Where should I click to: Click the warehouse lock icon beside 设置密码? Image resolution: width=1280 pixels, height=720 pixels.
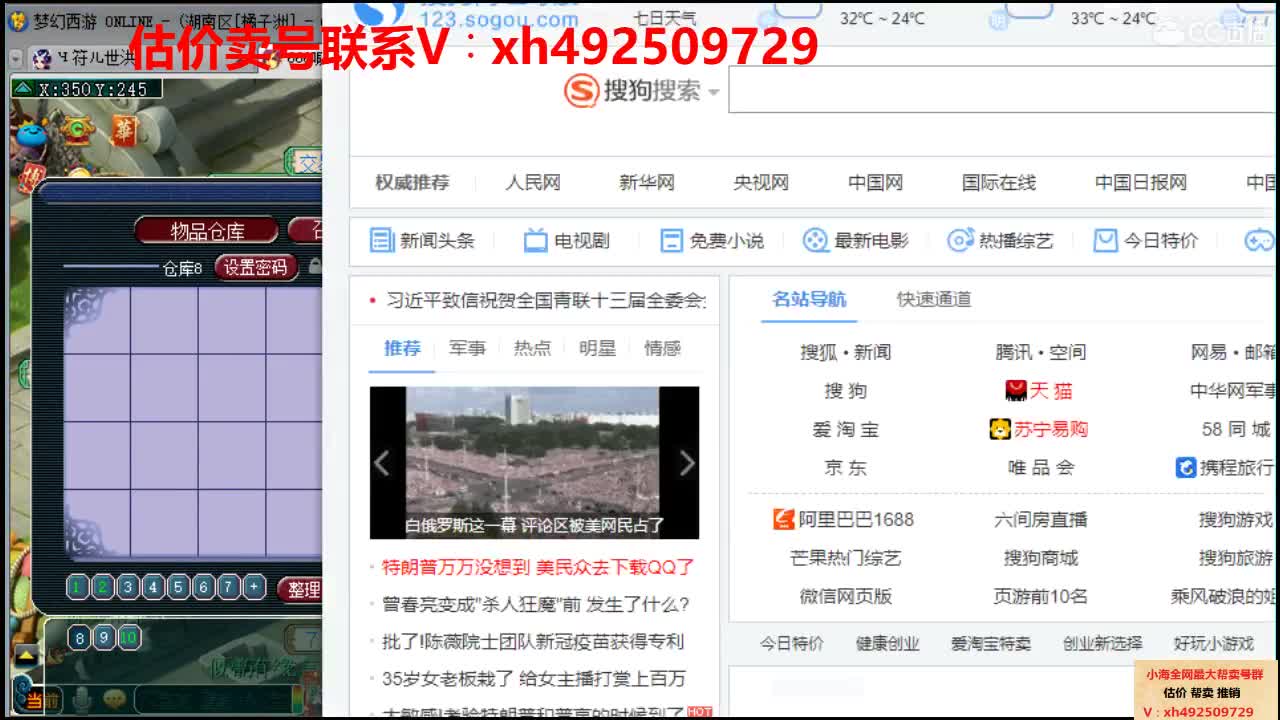pyautogui.click(x=315, y=267)
